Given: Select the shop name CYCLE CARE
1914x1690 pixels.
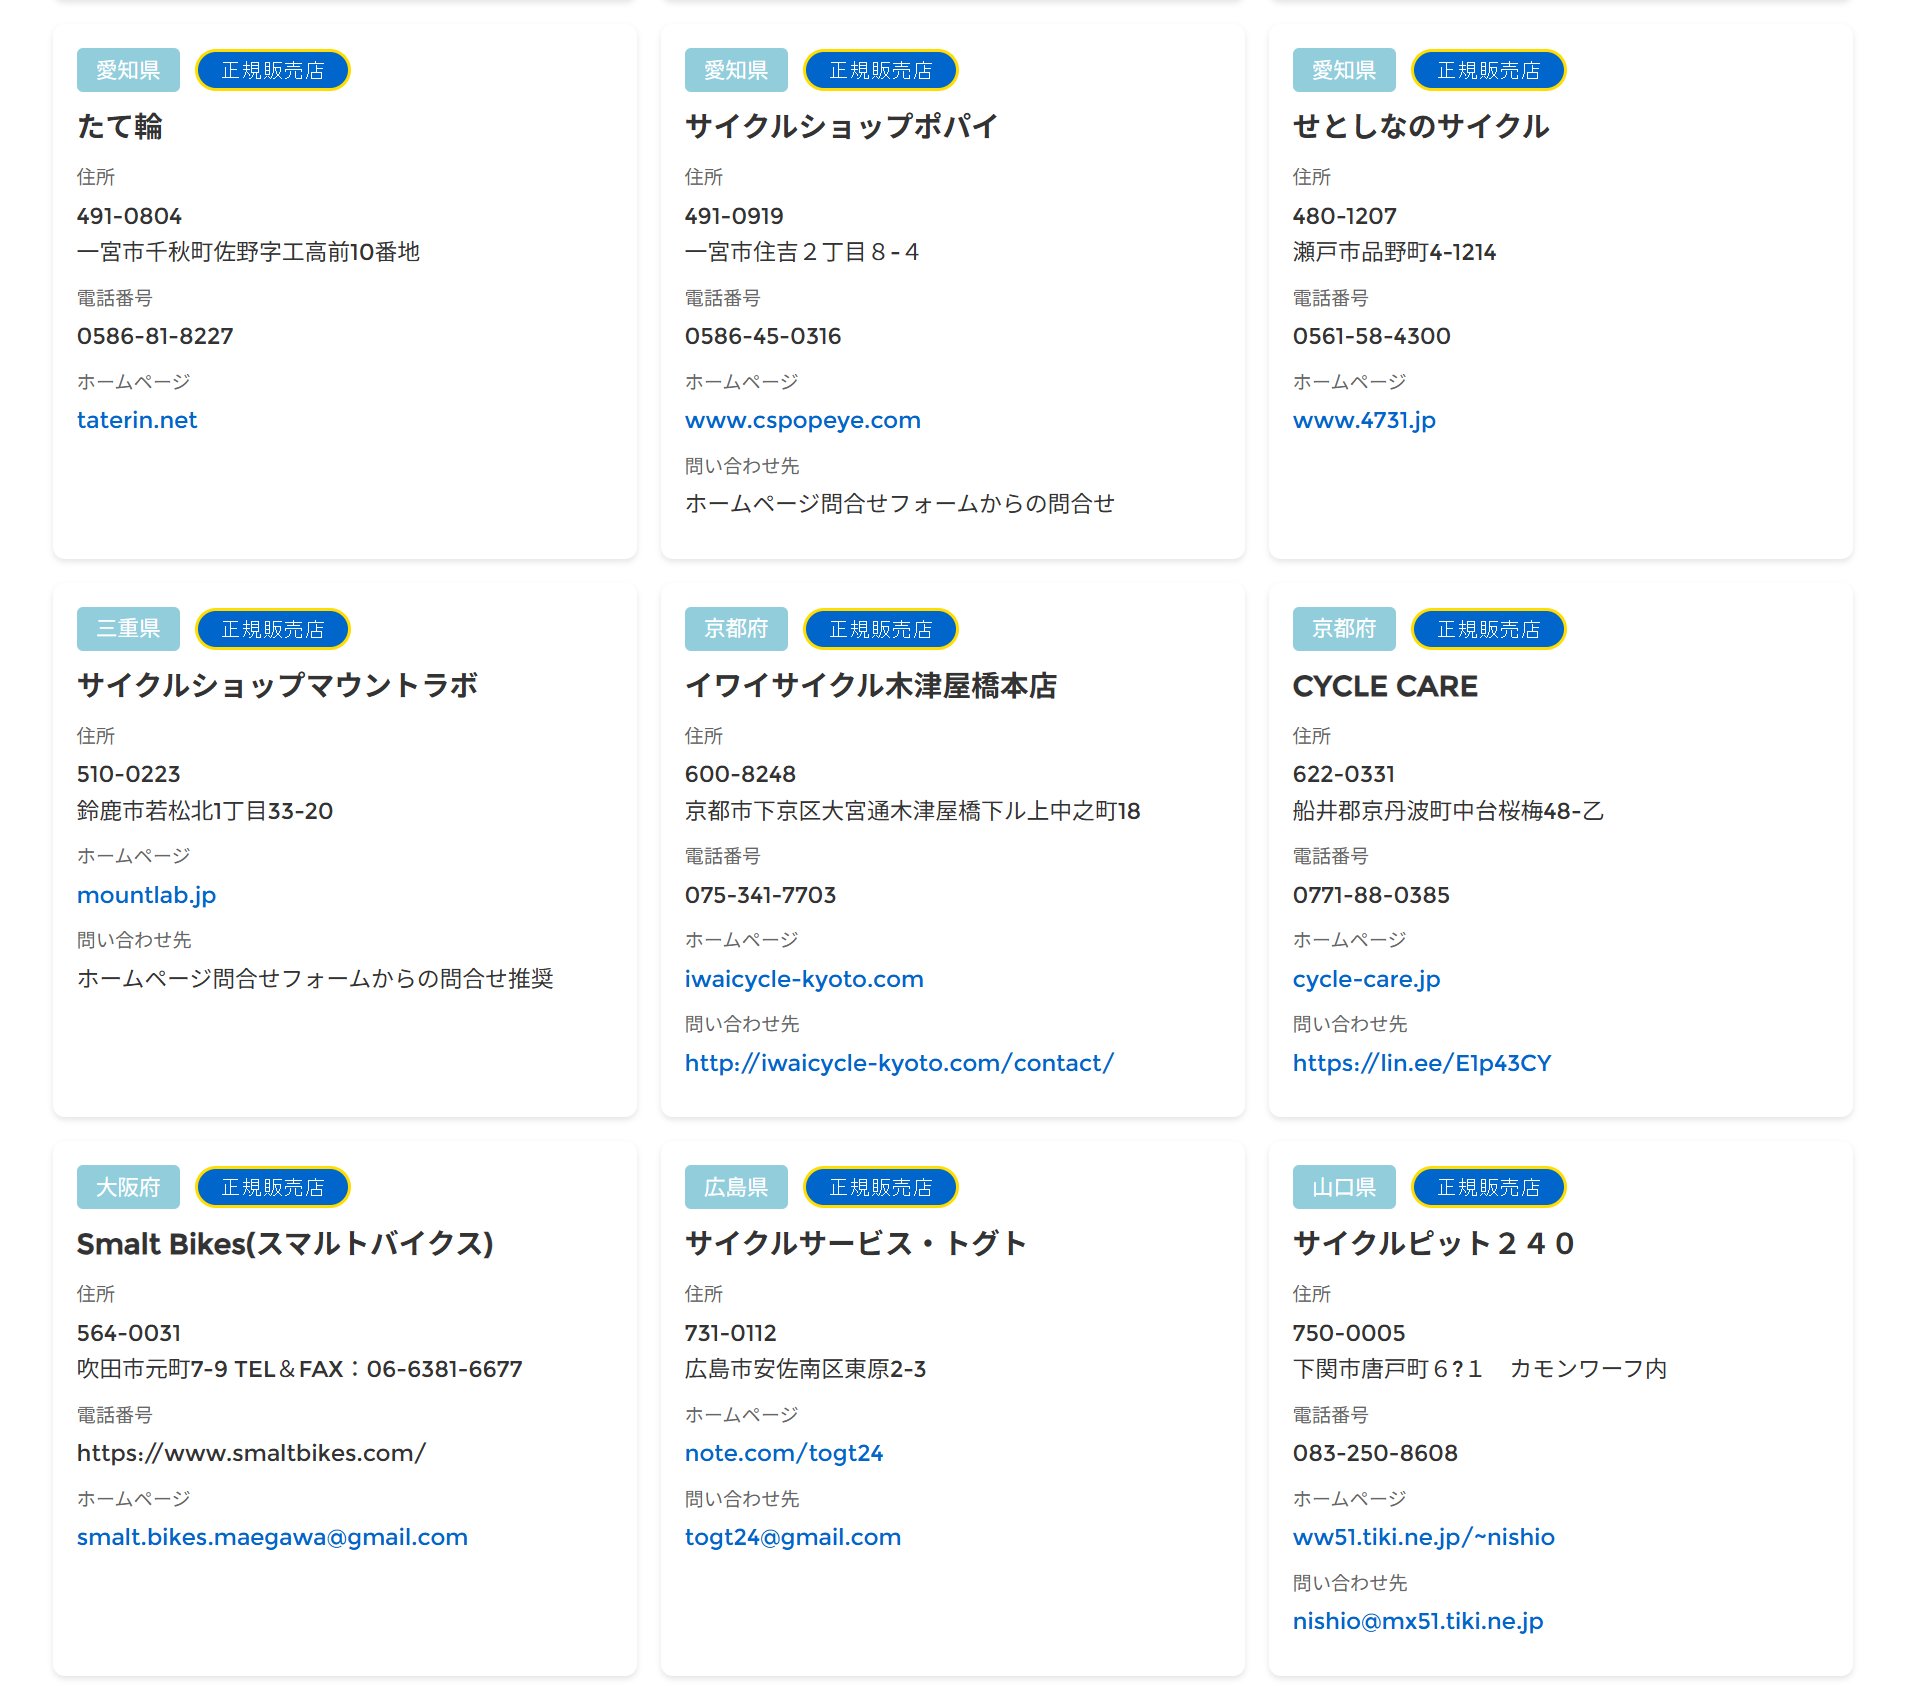Looking at the screenshot, I should [1385, 686].
